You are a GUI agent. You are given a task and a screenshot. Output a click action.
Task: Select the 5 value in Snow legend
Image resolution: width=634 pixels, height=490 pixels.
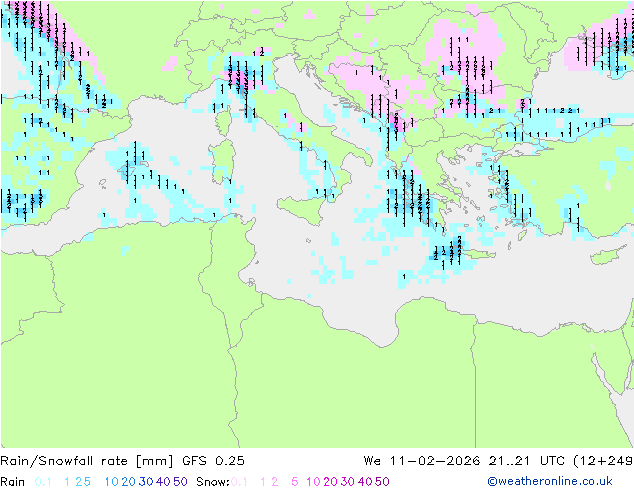(x=294, y=482)
